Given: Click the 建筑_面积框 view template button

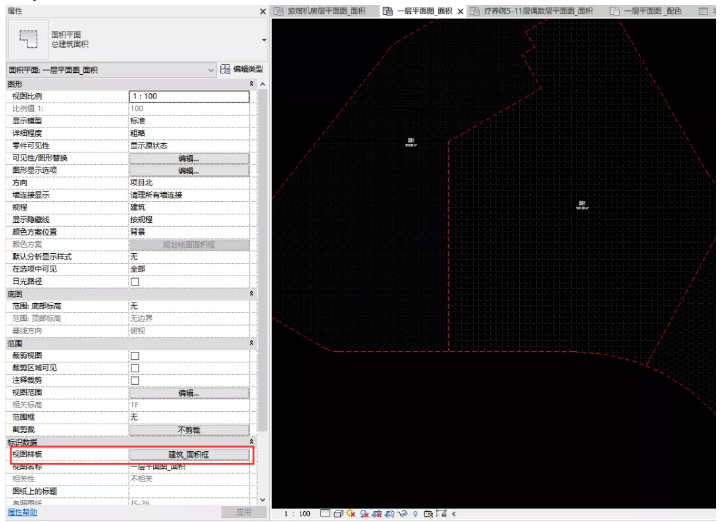Looking at the screenshot, I should tap(188, 454).
